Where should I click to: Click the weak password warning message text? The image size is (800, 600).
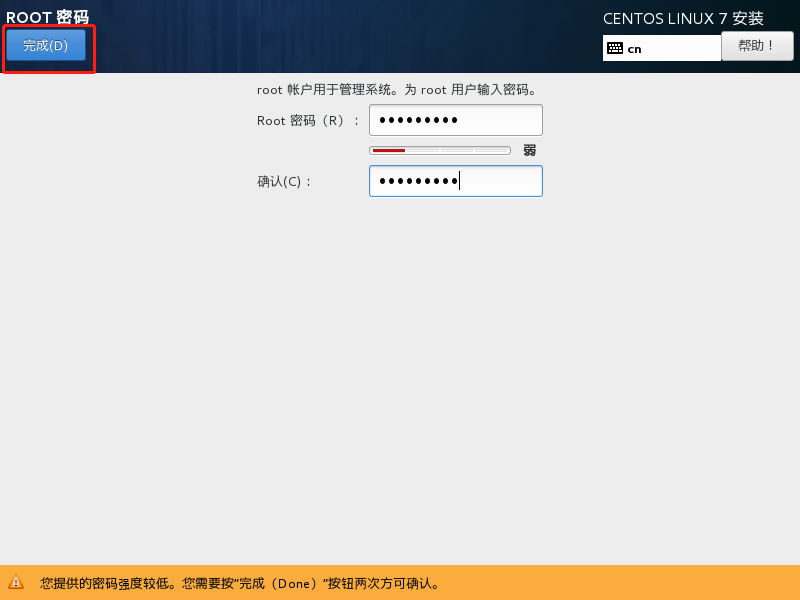240,583
